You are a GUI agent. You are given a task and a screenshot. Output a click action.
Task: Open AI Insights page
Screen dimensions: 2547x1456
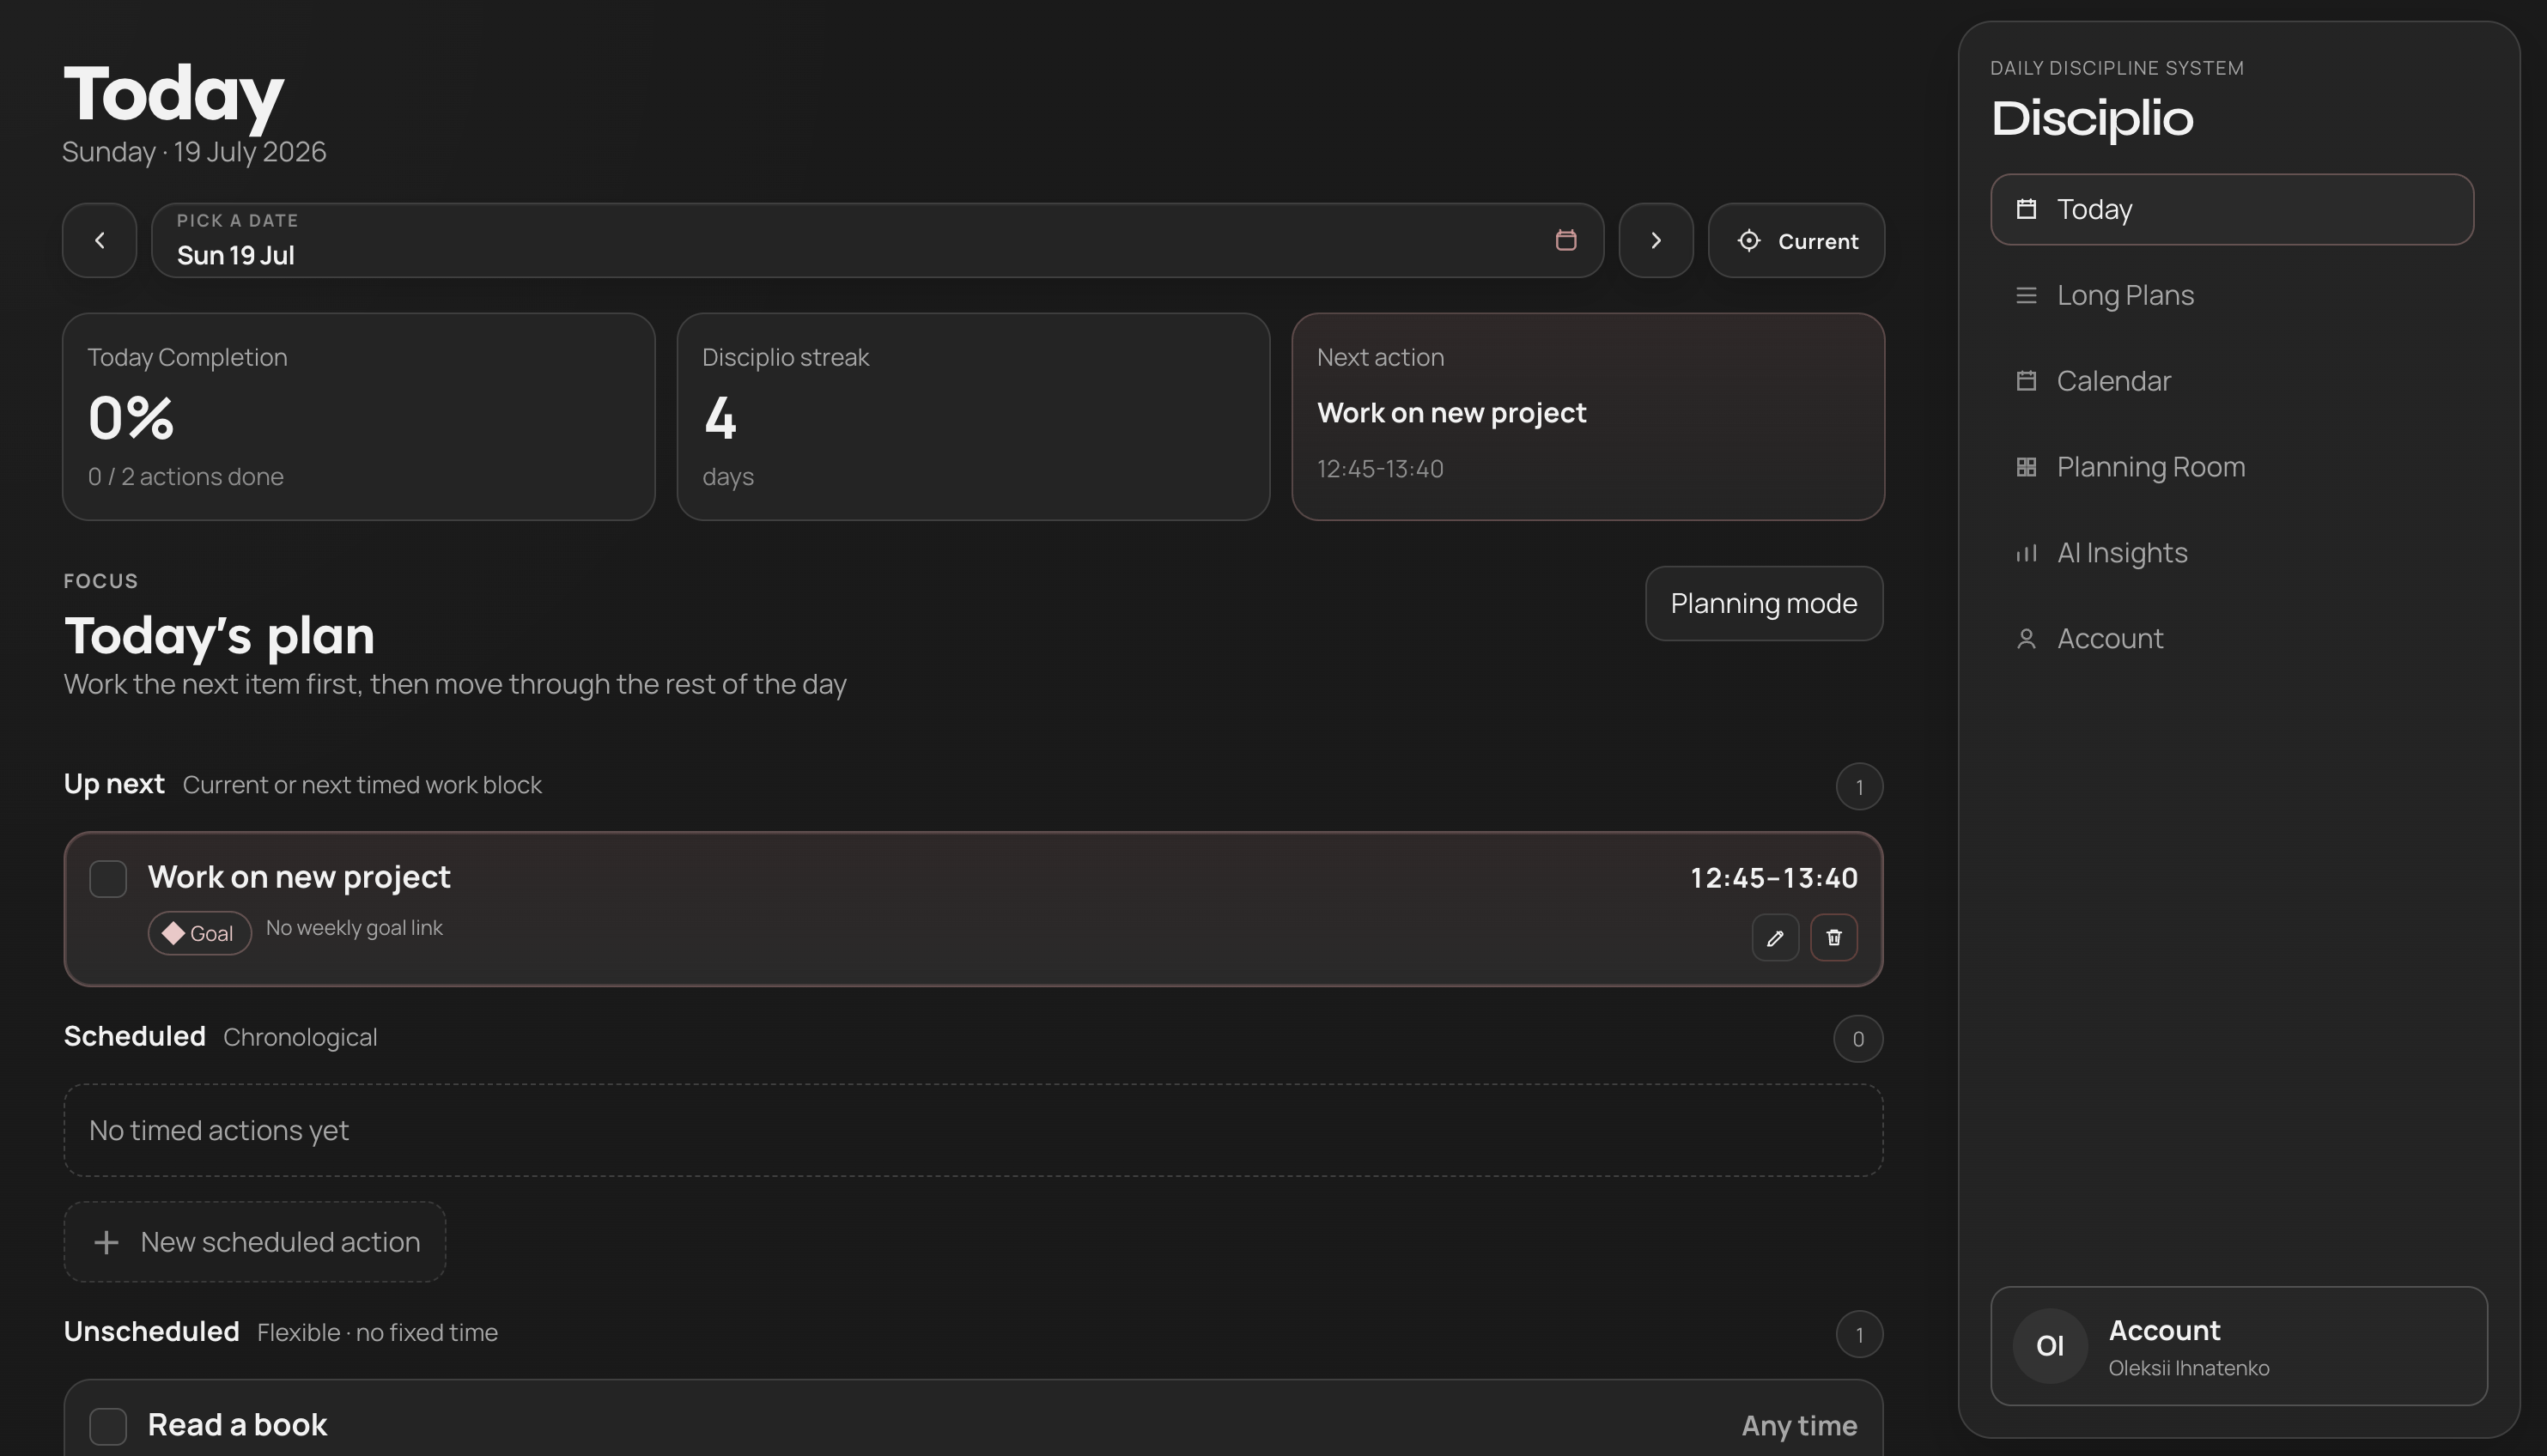[2232, 553]
